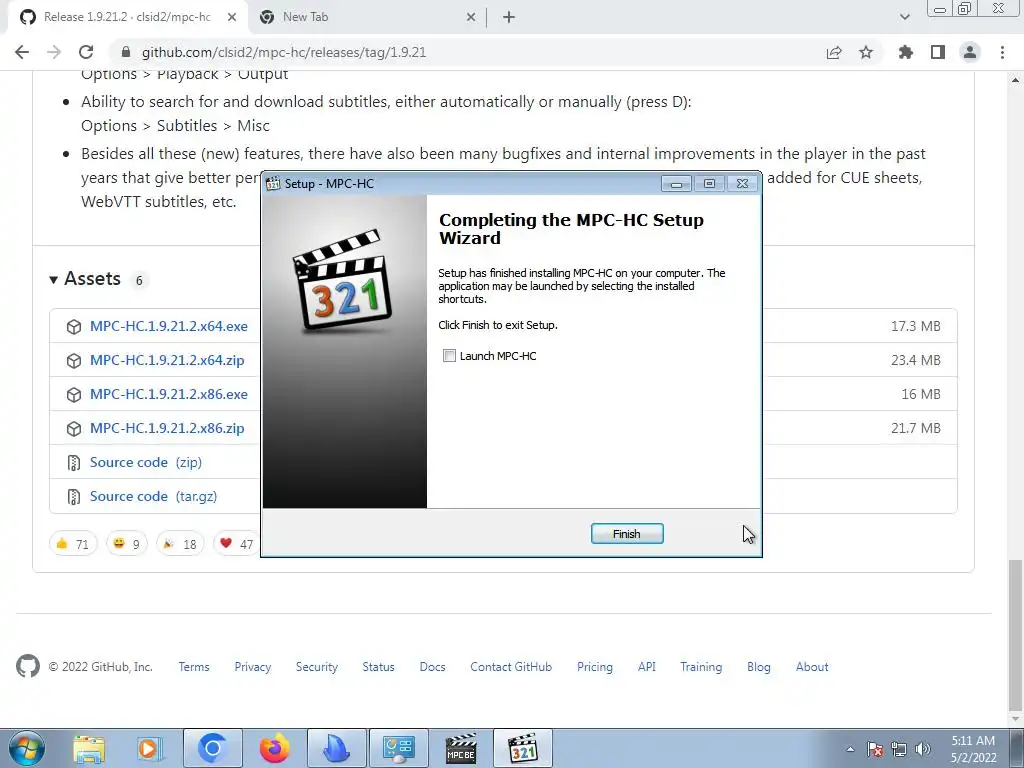Close the New Tab tab

pos(471,18)
